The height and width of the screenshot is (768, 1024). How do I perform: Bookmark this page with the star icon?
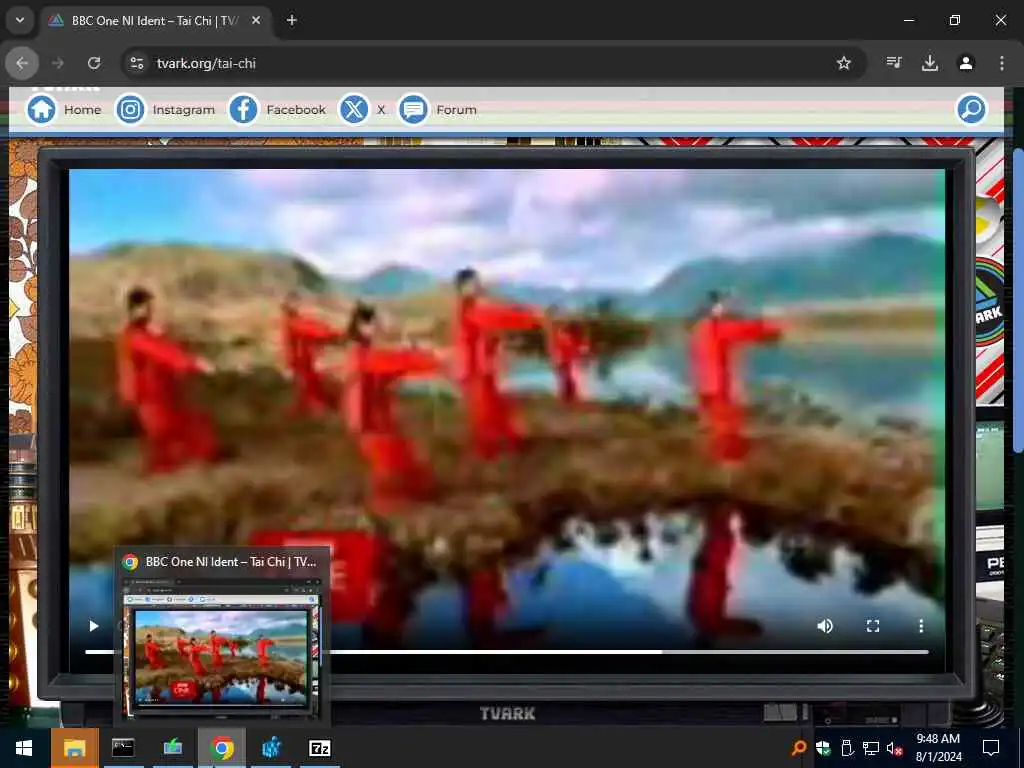click(844, 63)
